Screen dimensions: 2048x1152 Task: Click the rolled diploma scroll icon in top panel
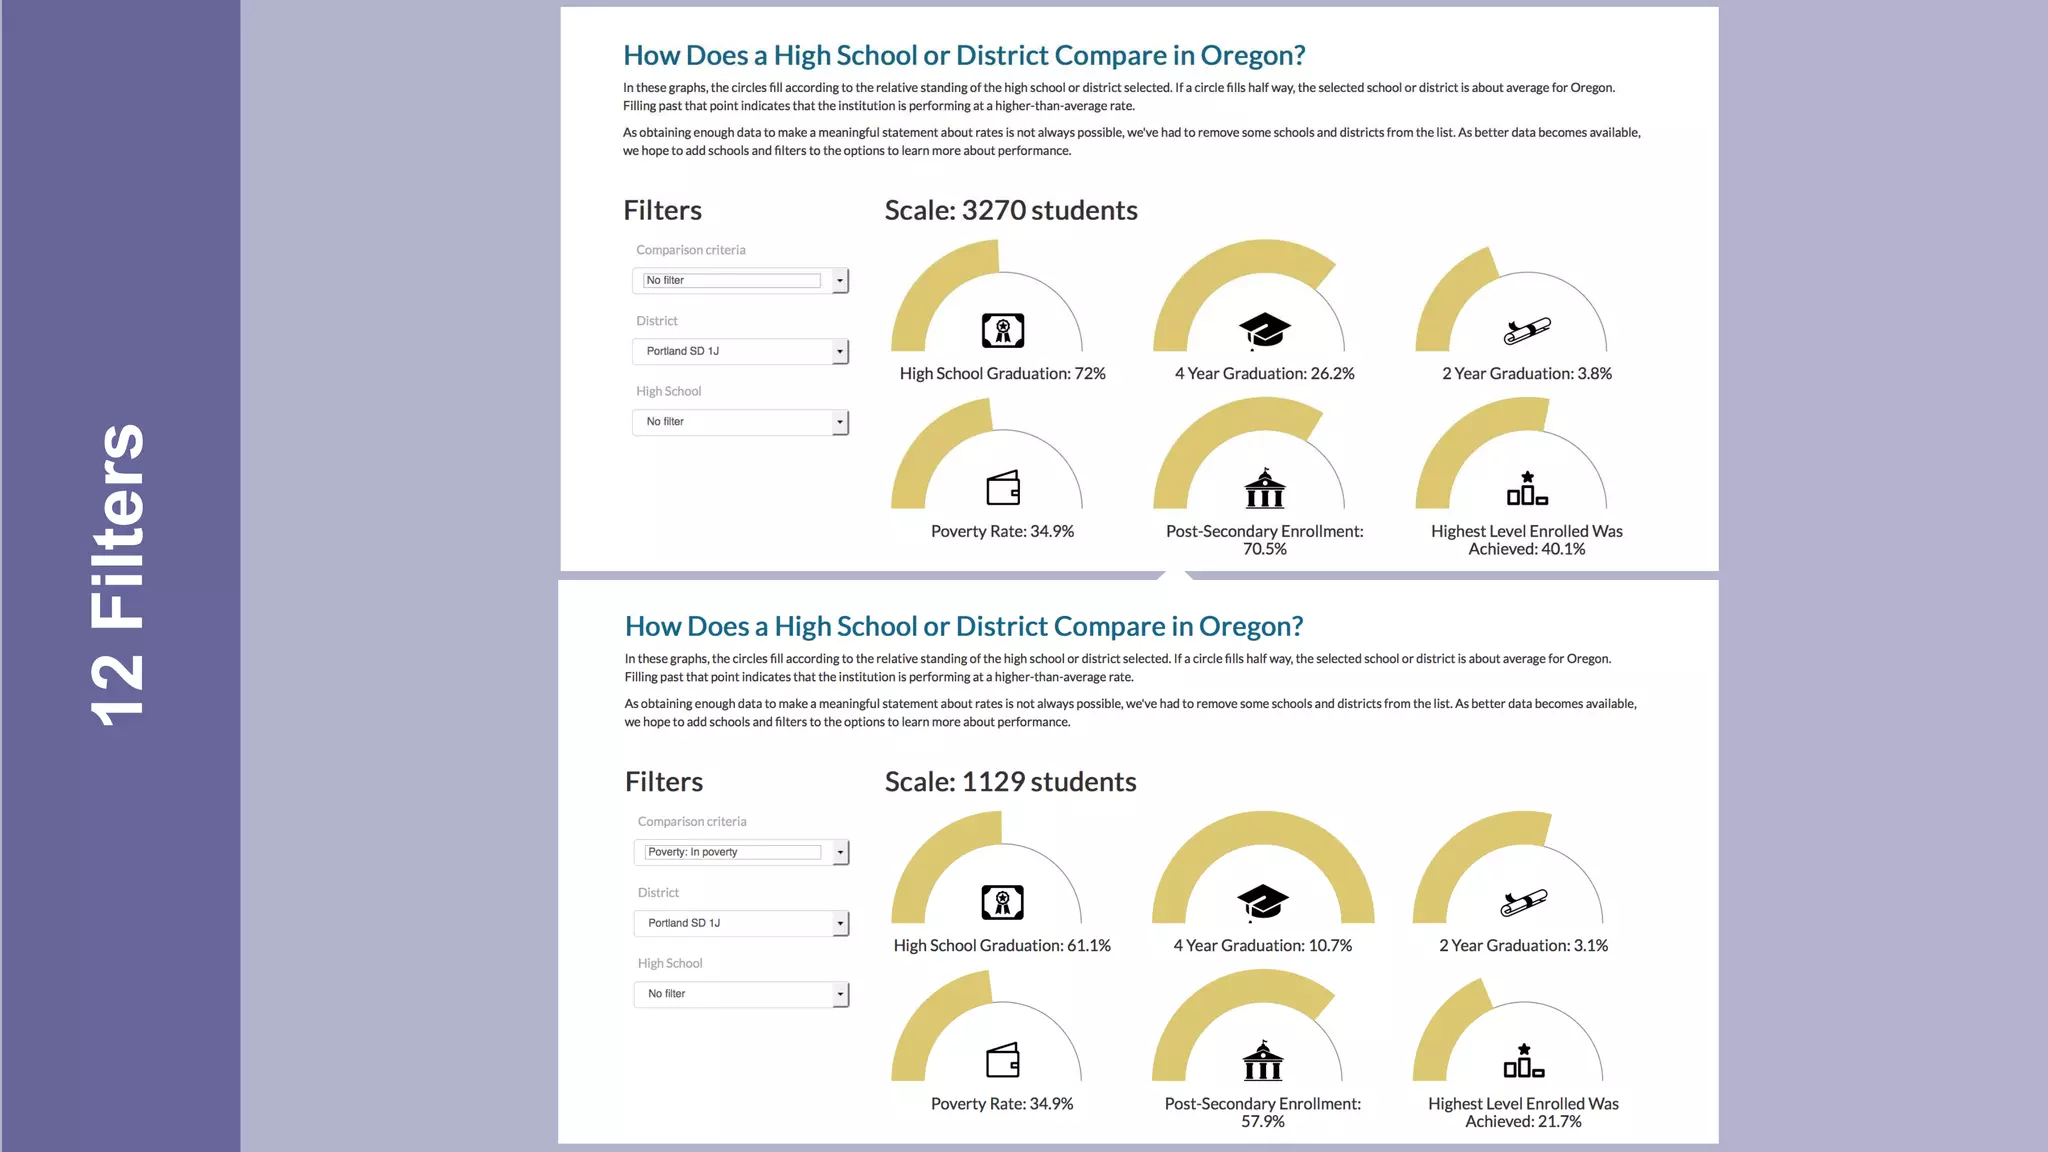pos(1527,330)
